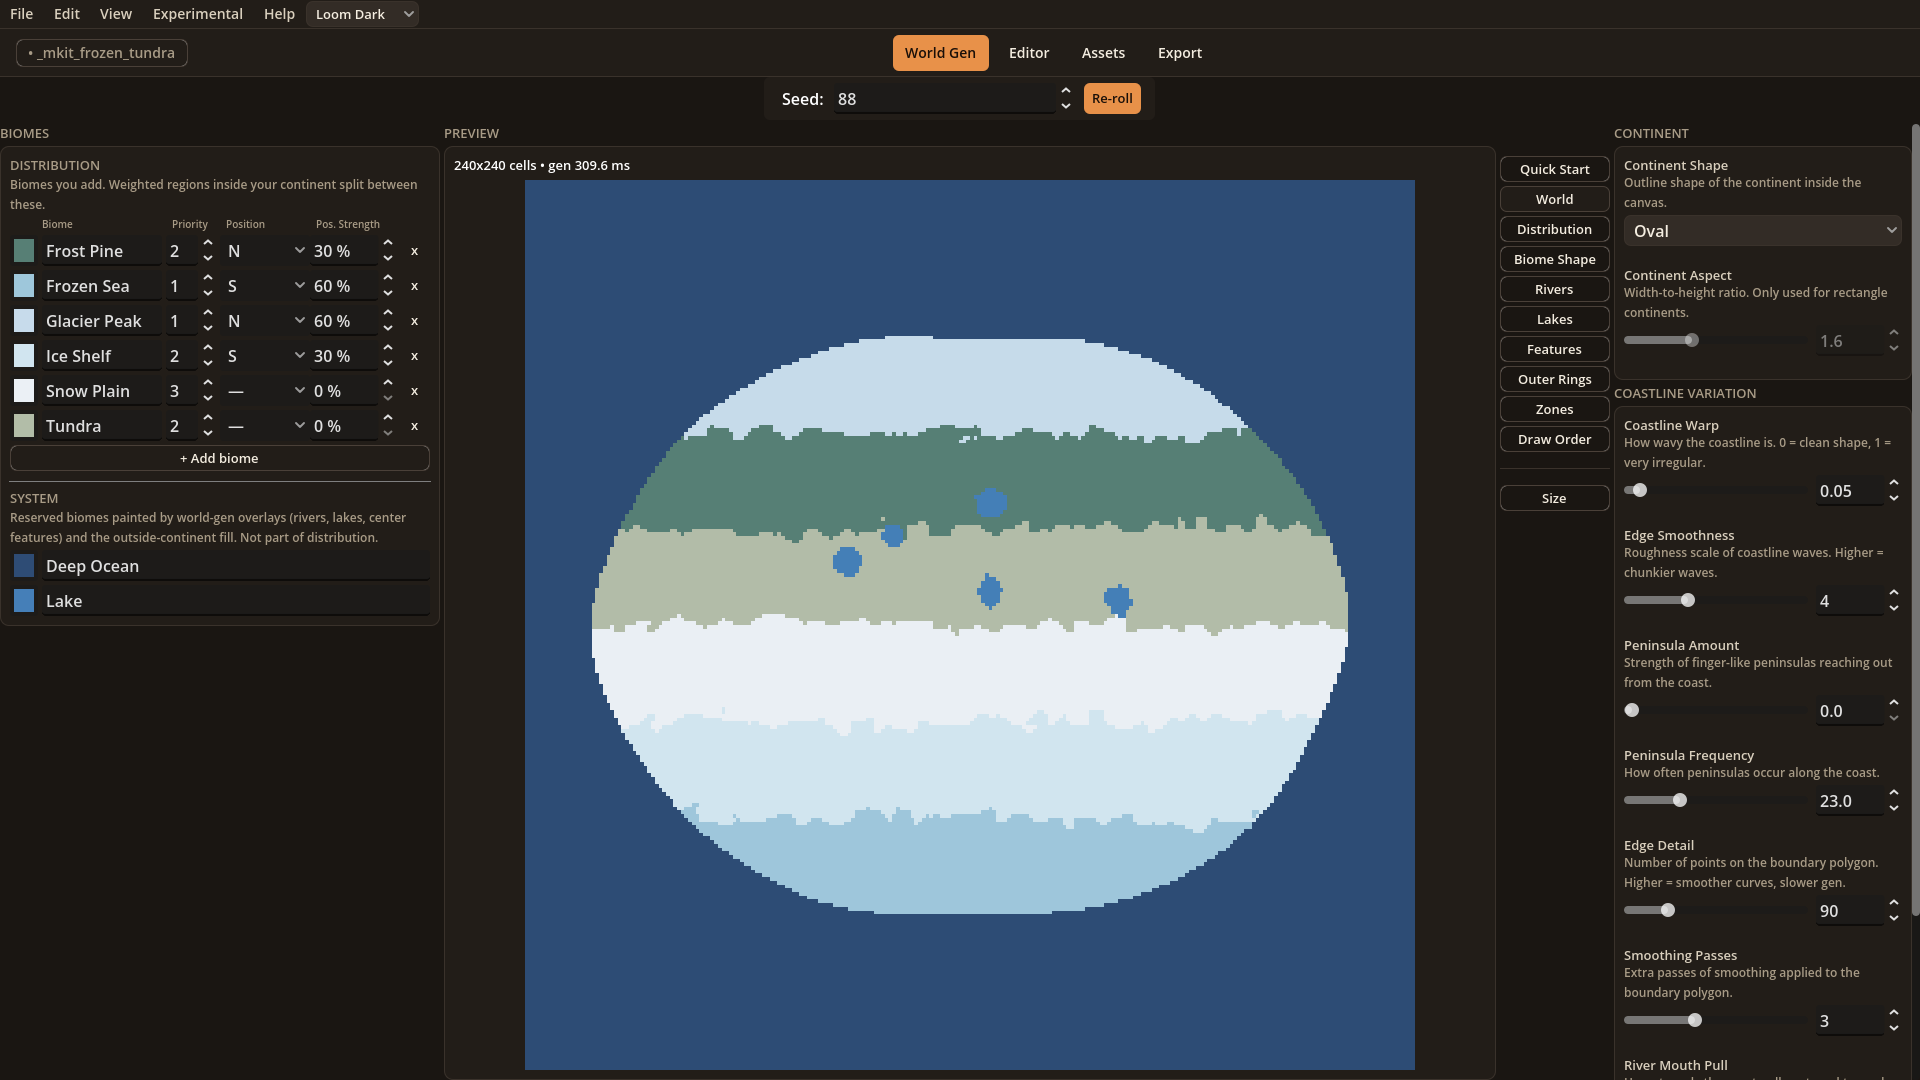Viewport: 1920px width, 1080px height.
Task: Click the _mkit_frozen_tundra project tab
Action: click(102, 53)
